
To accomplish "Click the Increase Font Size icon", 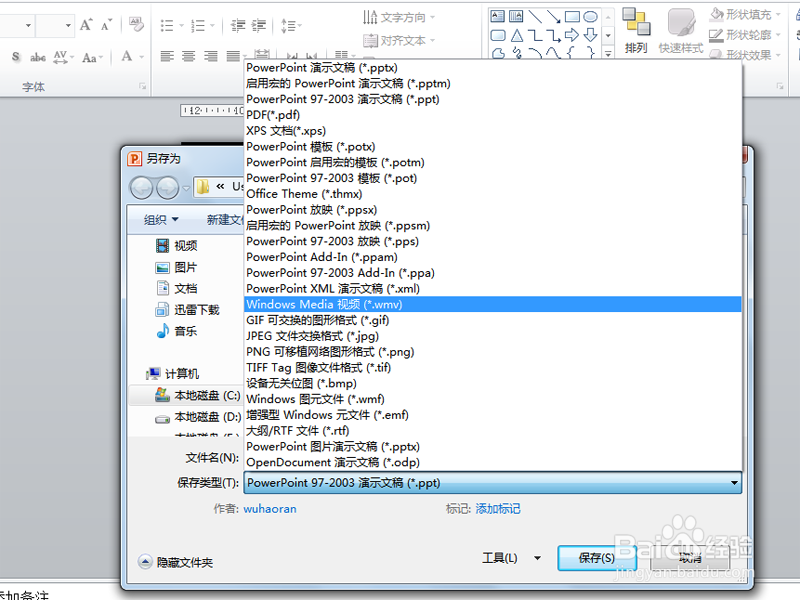I will pos(86,24).
